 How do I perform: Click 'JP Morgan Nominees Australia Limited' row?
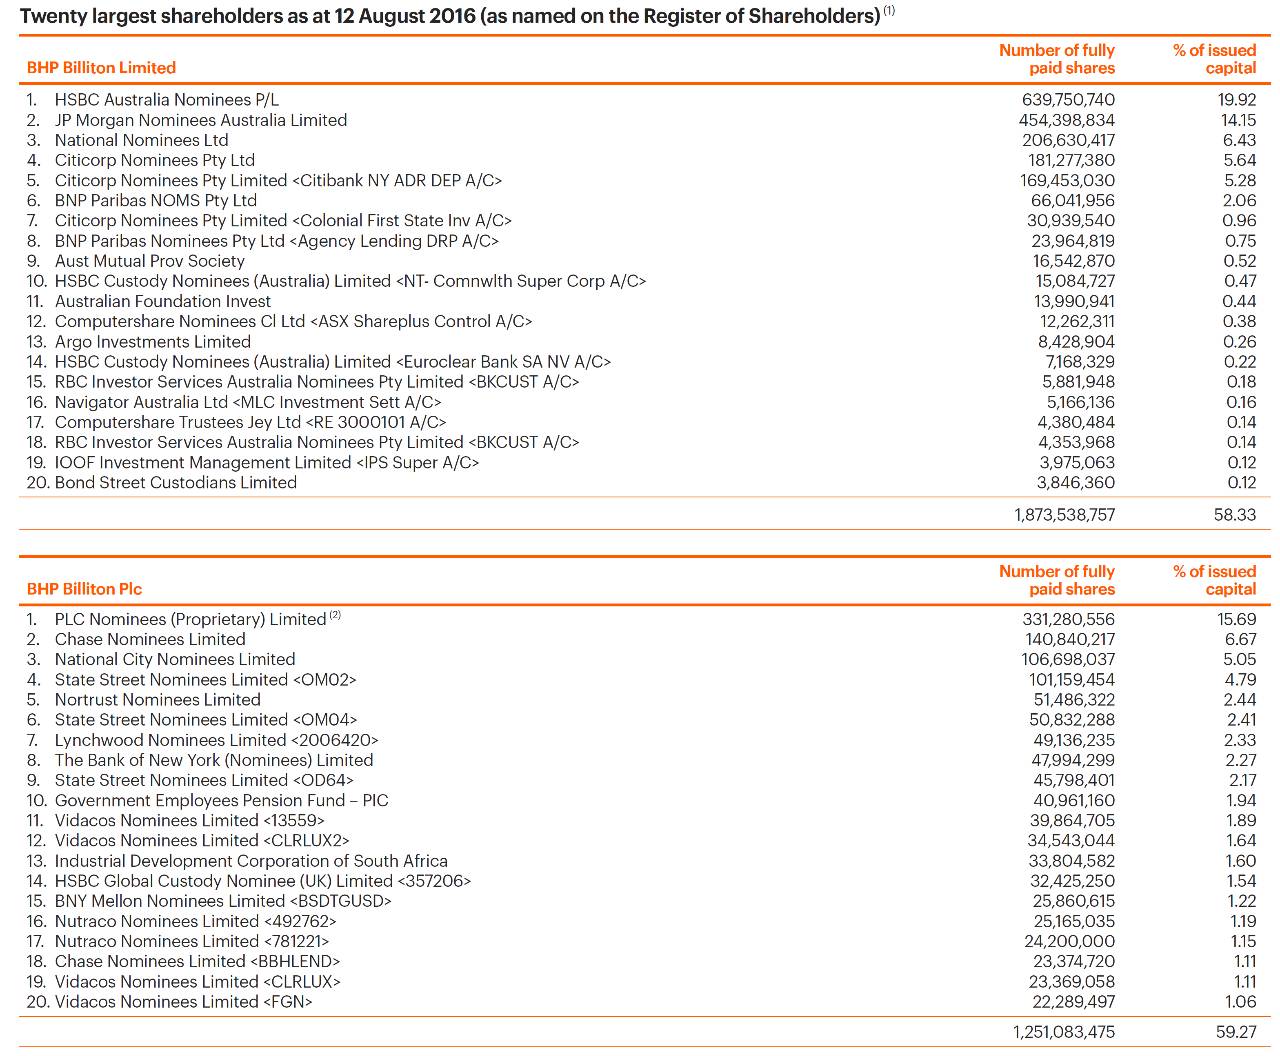point(201,120)
